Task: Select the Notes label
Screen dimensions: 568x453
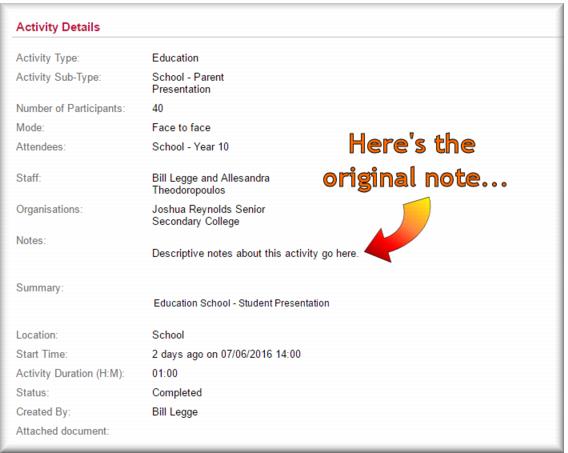Action: (31, 240)
